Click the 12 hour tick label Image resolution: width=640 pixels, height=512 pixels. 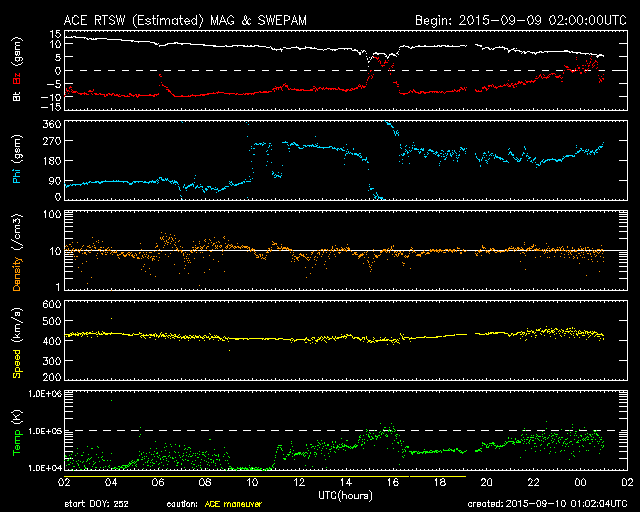298,481
